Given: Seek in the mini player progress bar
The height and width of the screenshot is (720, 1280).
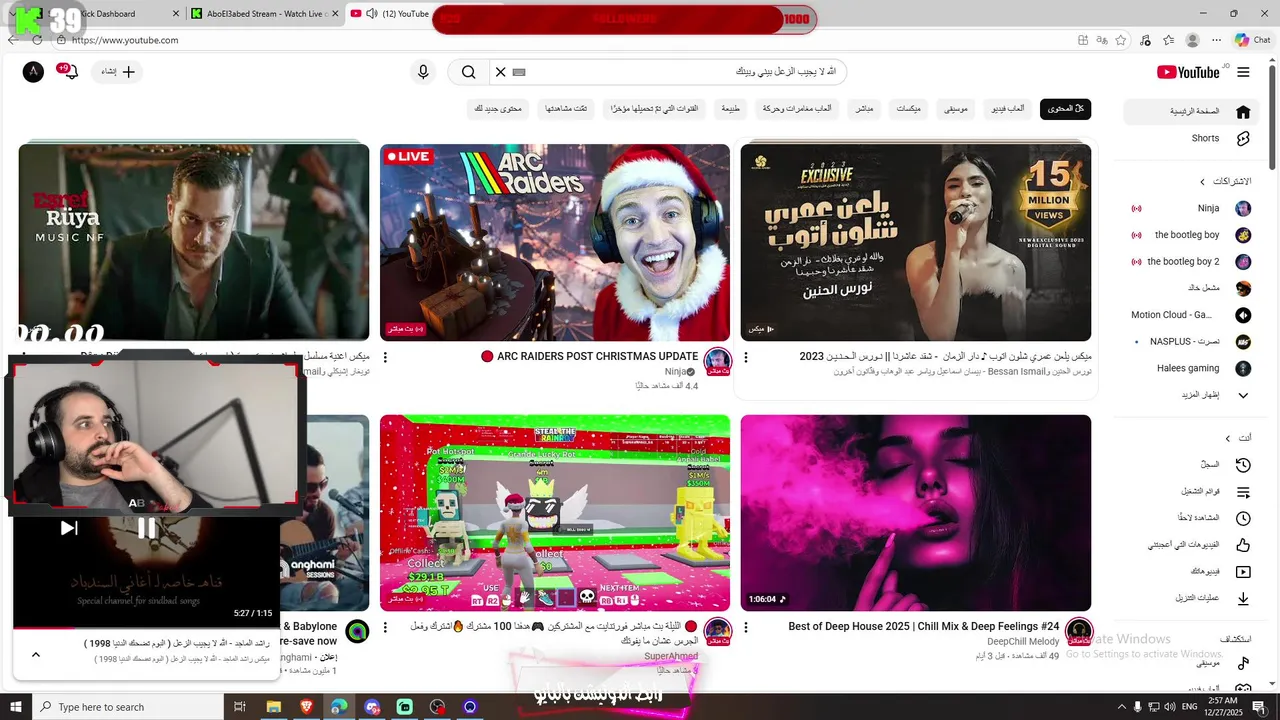Looking at the screenshot, I should click(146, 628).
